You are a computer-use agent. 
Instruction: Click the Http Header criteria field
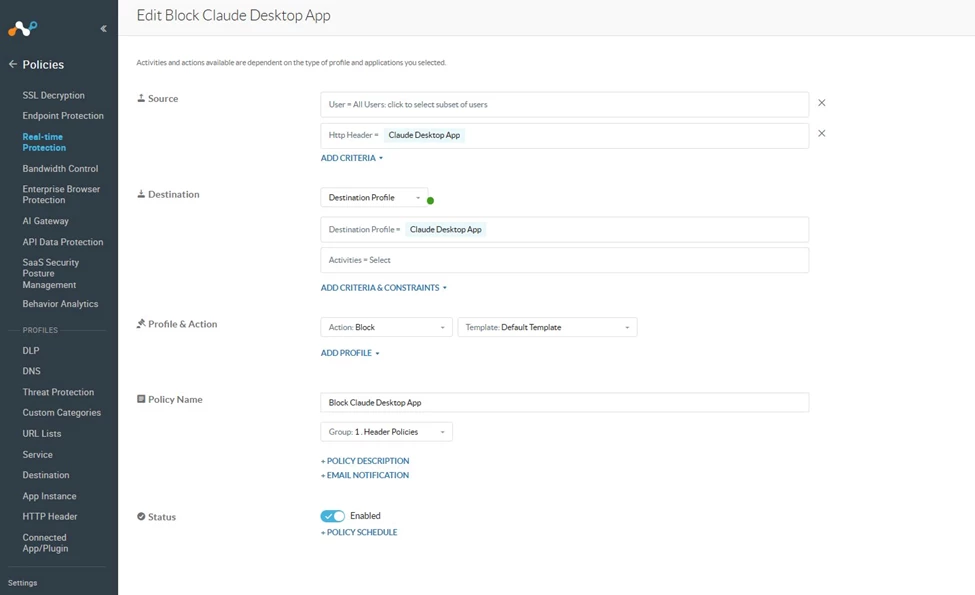(x=565, y=136)
